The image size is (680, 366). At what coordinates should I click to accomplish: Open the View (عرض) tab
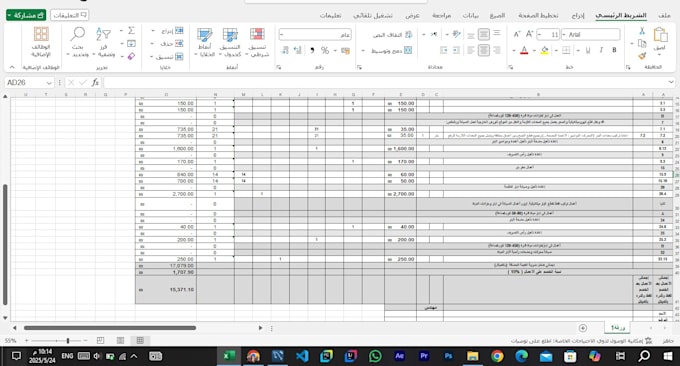click(412, 15)
